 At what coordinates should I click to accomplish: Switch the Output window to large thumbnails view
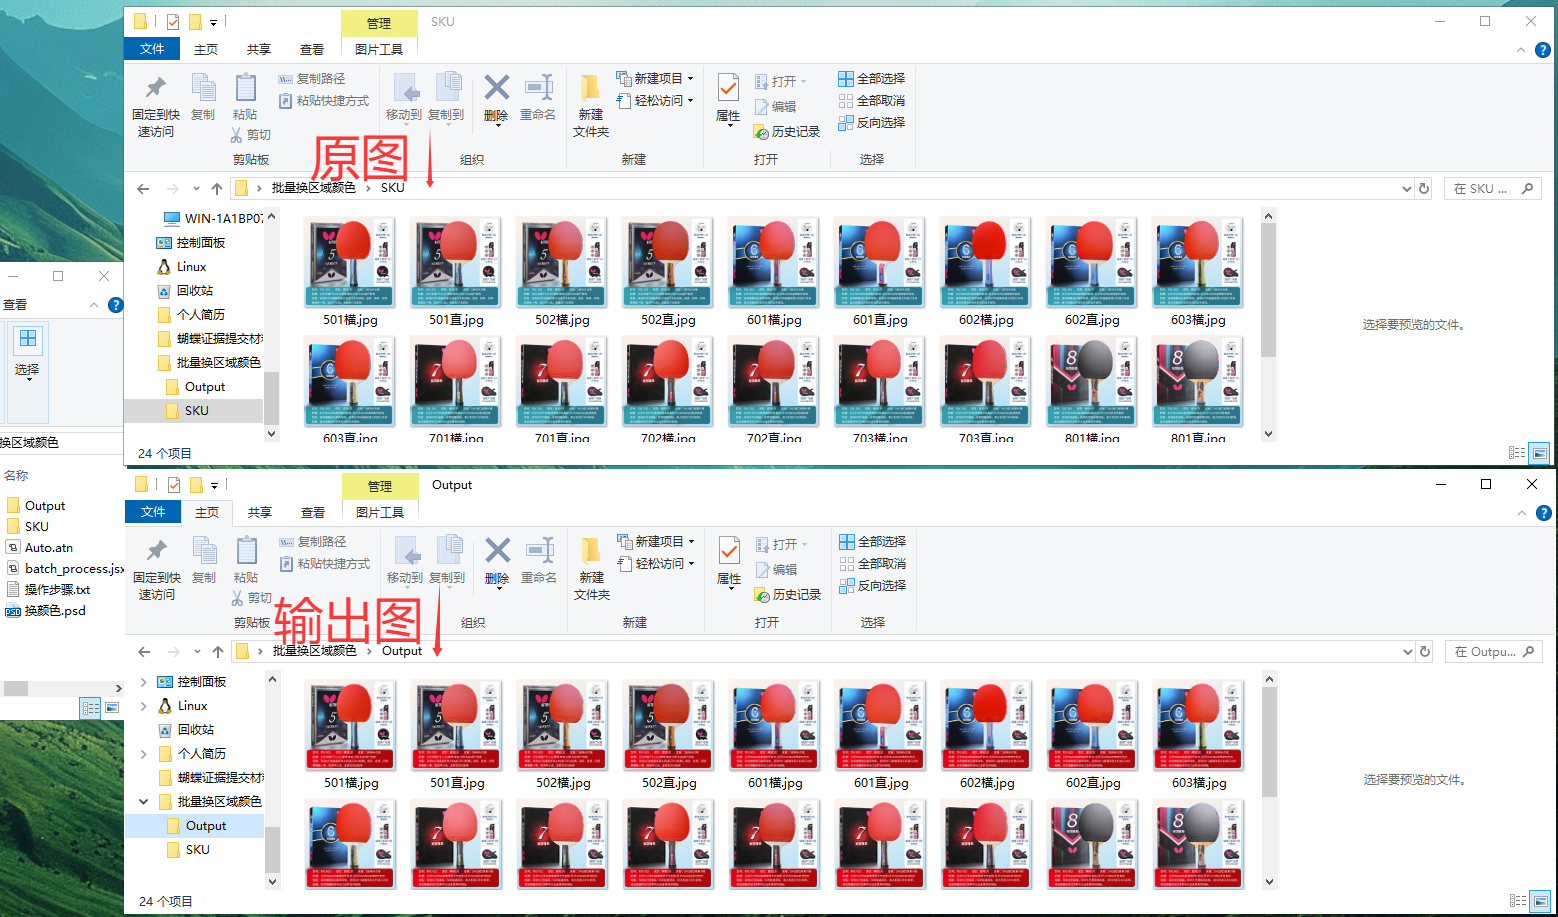click(x=1540, y=901)
